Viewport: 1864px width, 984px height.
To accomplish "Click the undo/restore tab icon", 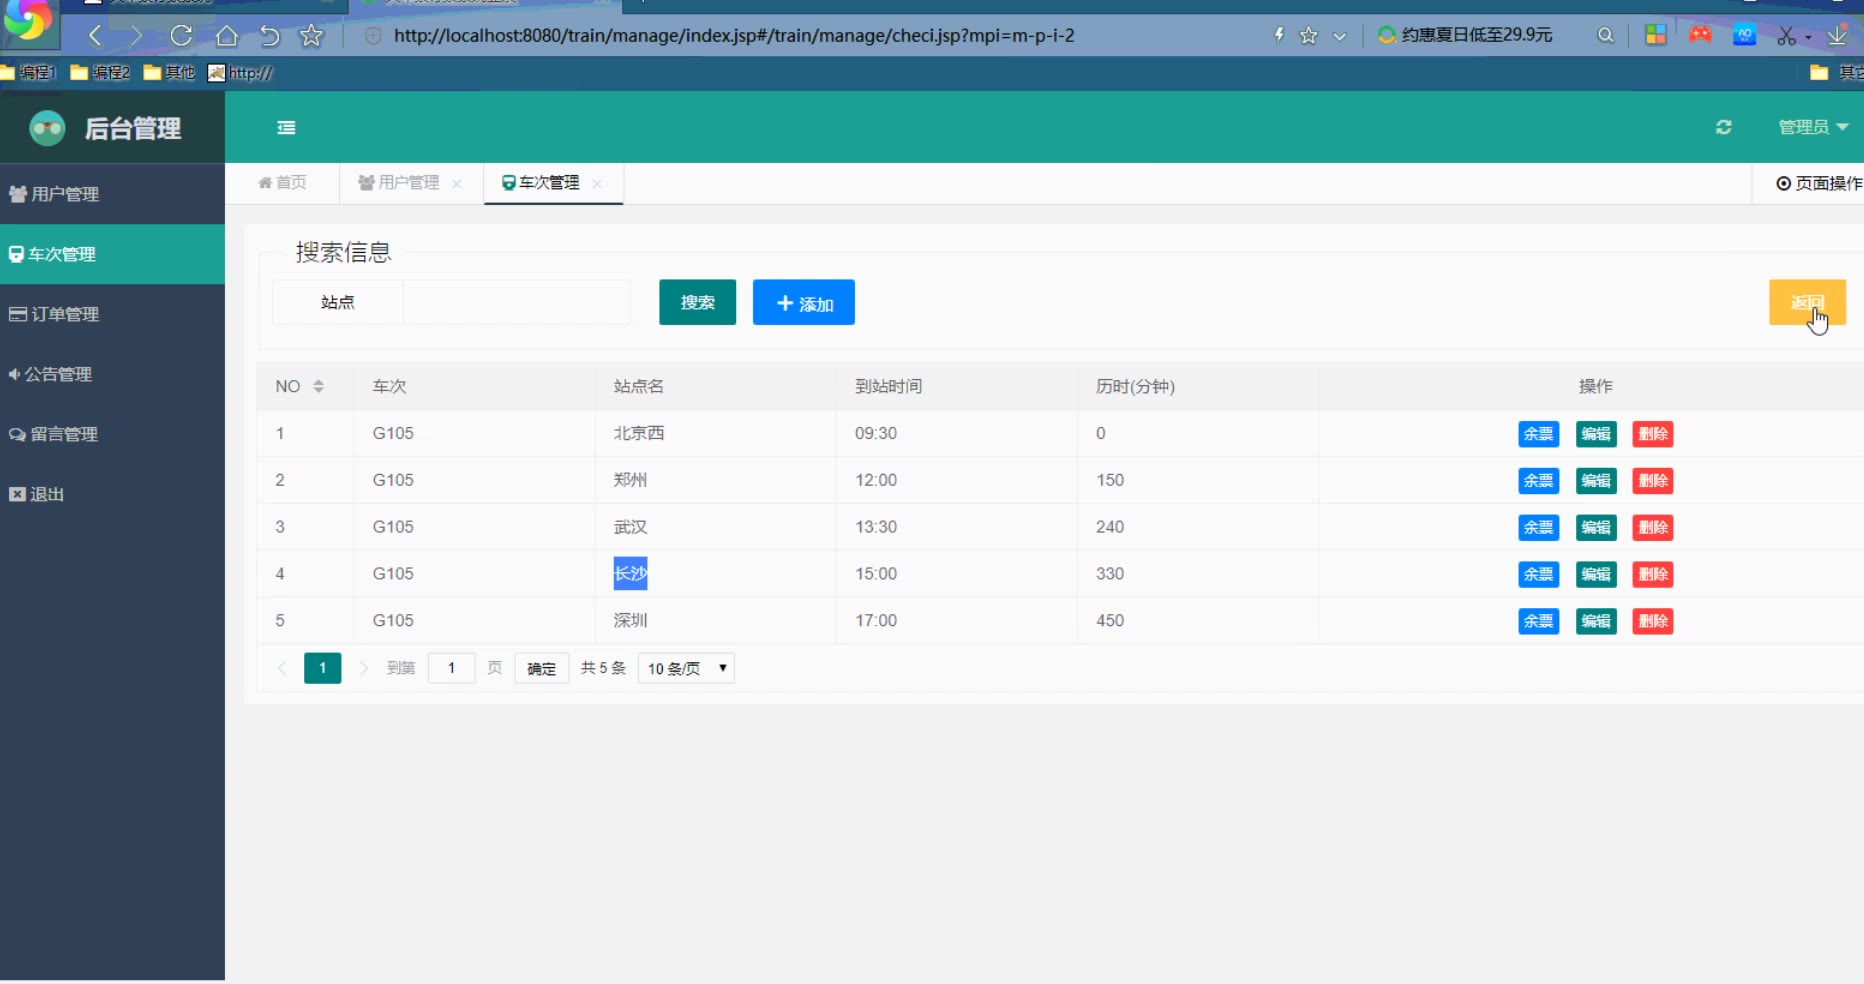I will (x=269, y=36).
